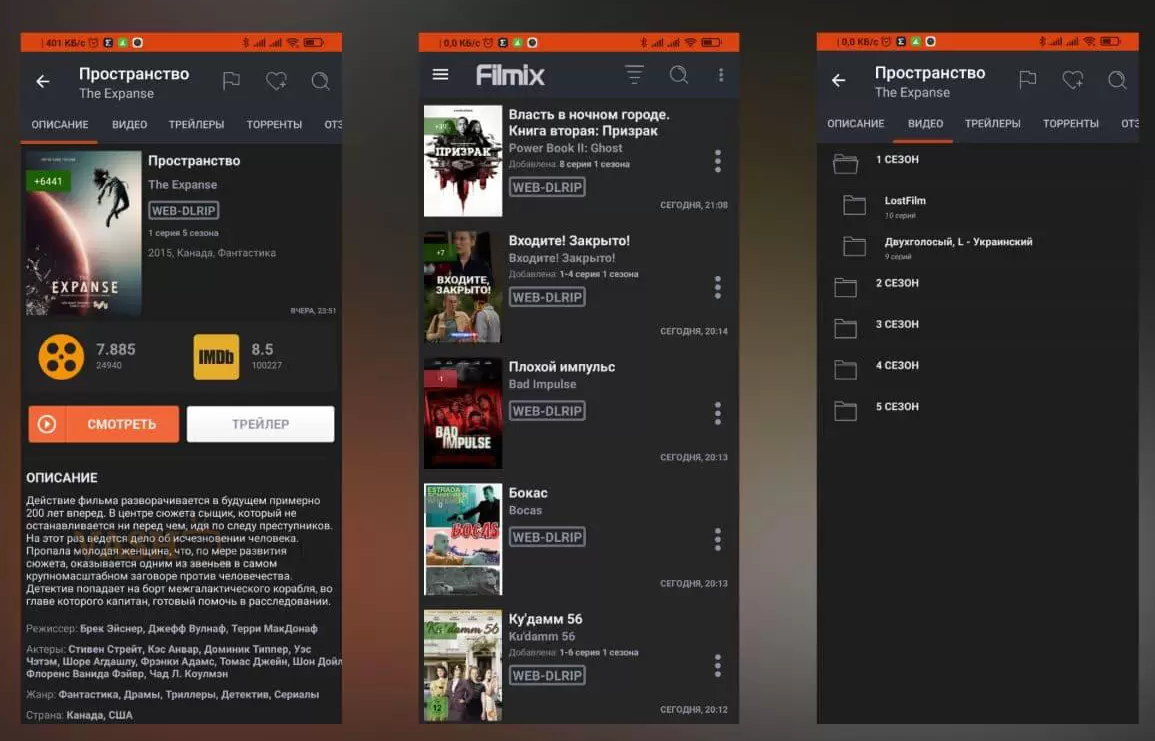Open Призрак poster thumbnail
The height and width of the screenshot is (741, 1155).
pos(463,161)
